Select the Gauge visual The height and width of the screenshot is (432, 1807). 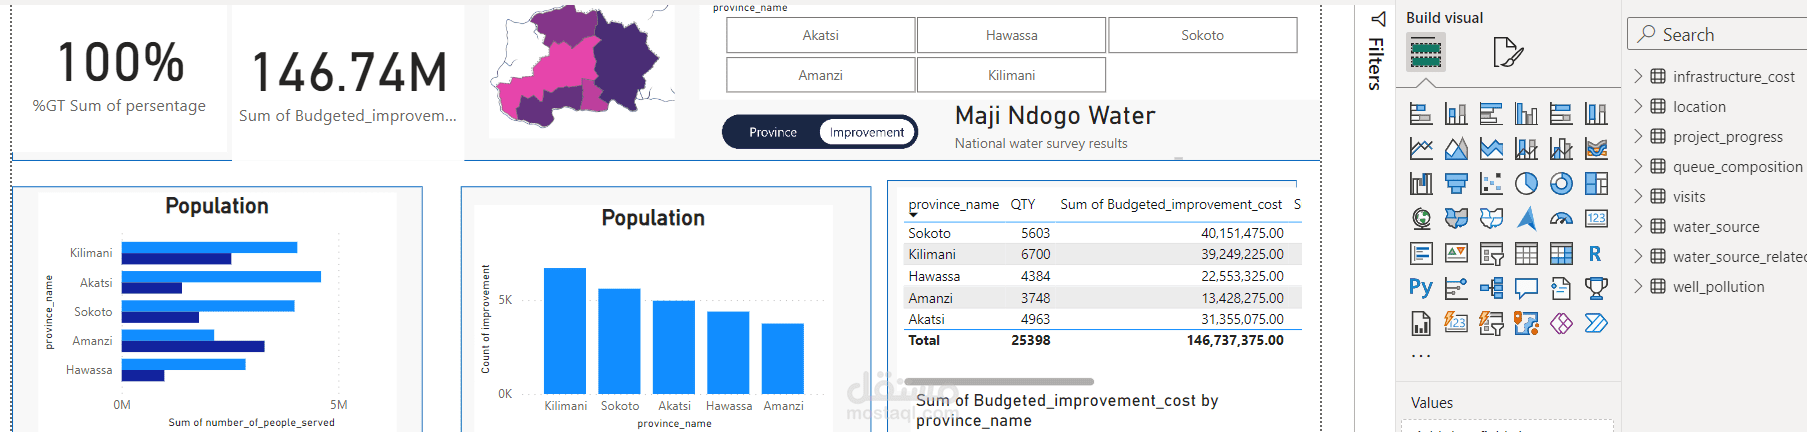(x=1561, y=218)
